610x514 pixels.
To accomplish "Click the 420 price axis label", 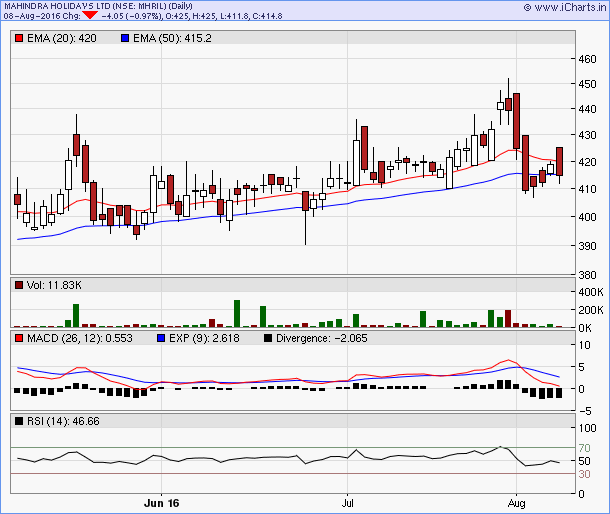I will 587,162.
